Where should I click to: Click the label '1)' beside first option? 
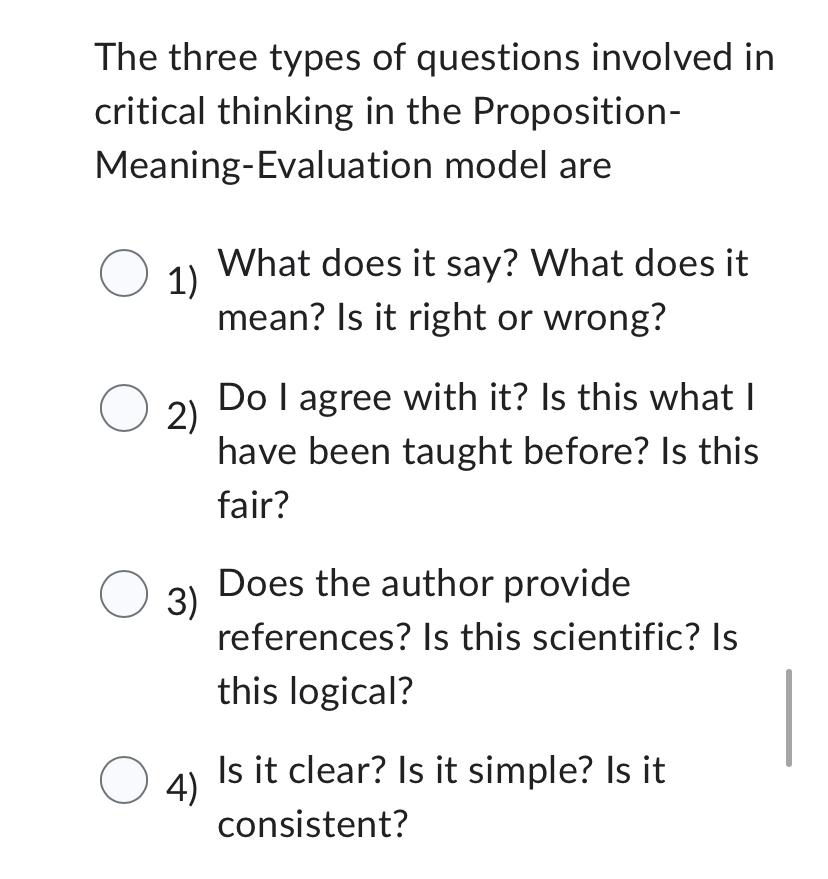[x=181, y=281]
